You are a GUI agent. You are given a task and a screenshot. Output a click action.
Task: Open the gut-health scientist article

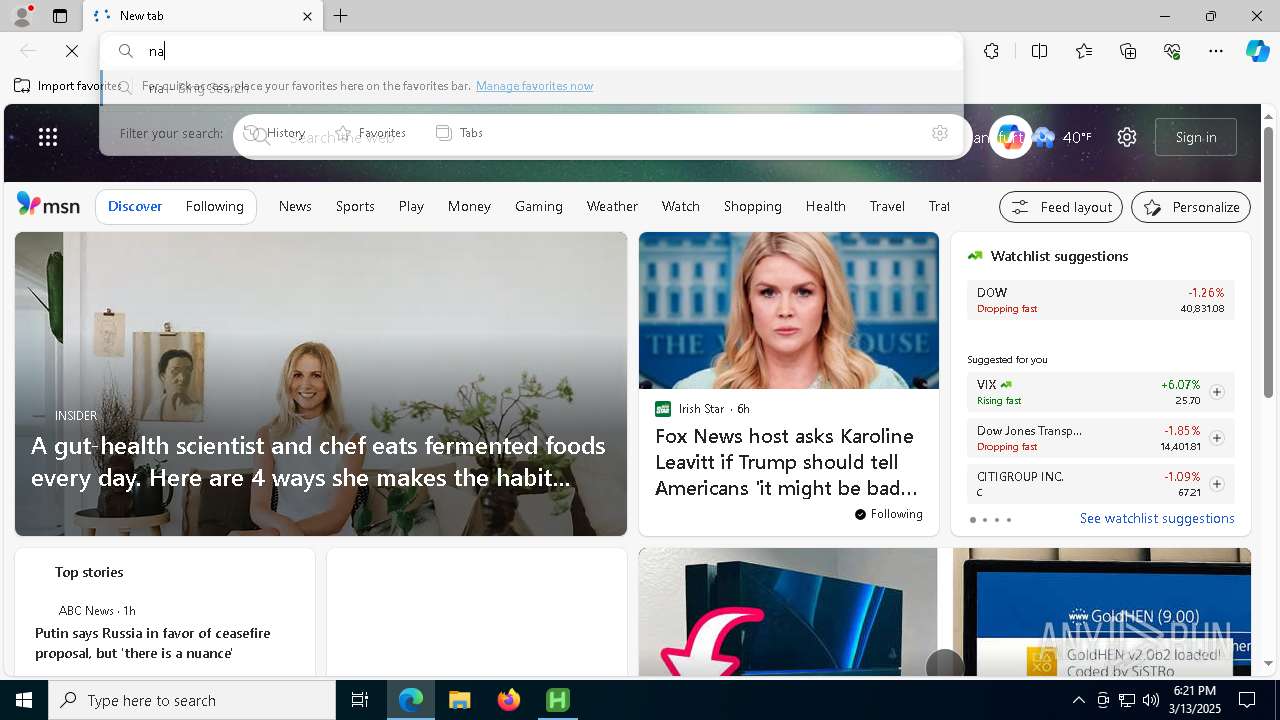point(321,384)
